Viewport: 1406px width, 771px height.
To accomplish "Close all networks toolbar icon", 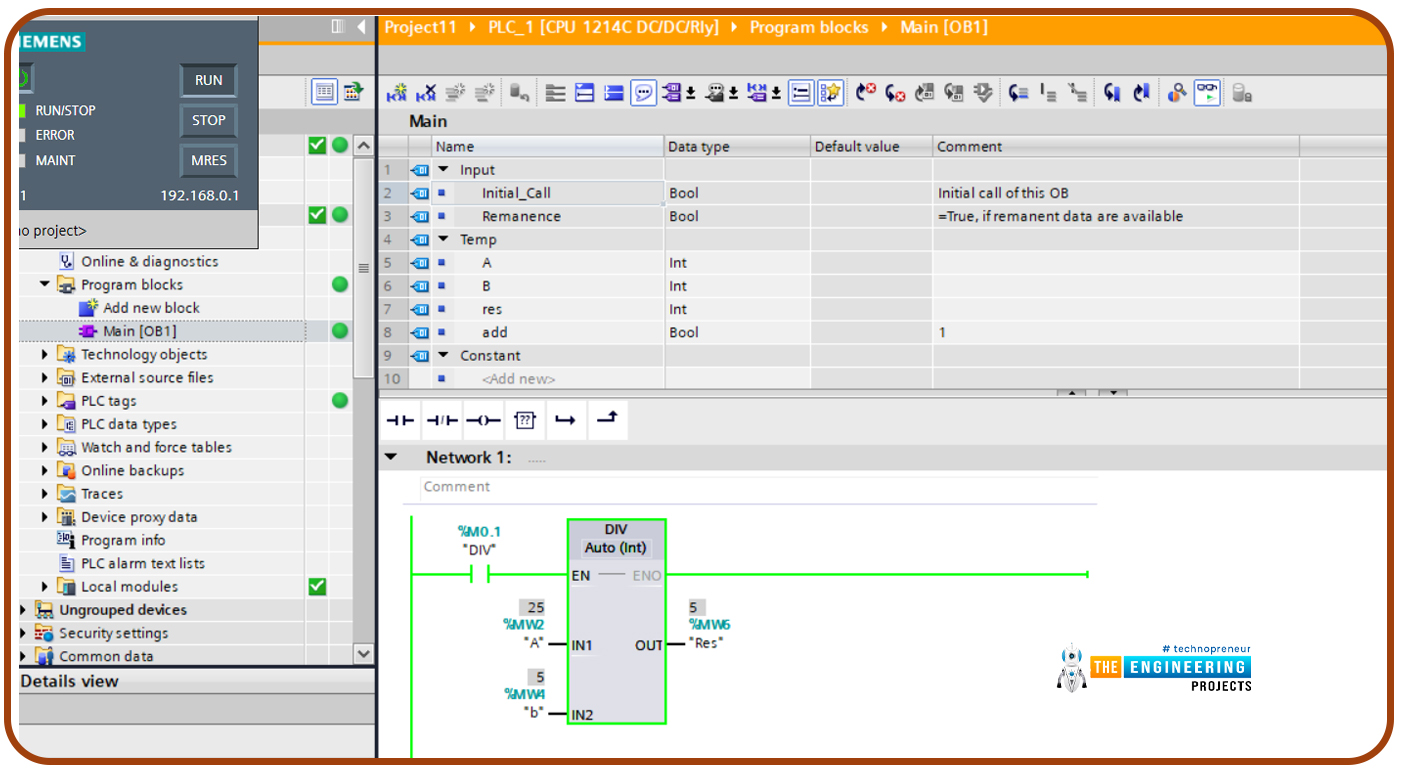I will 614,93.
